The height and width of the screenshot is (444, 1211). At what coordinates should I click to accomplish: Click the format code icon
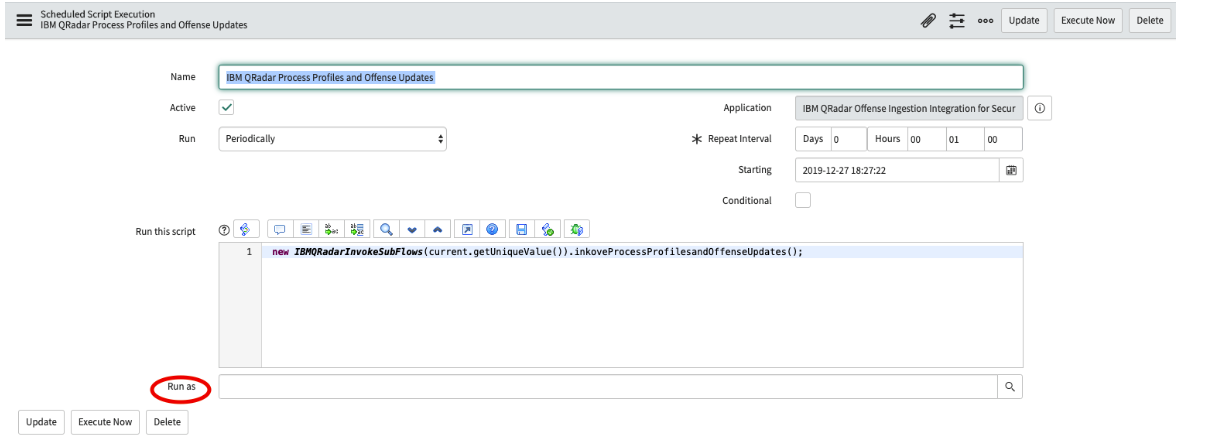tap(306, 230)
